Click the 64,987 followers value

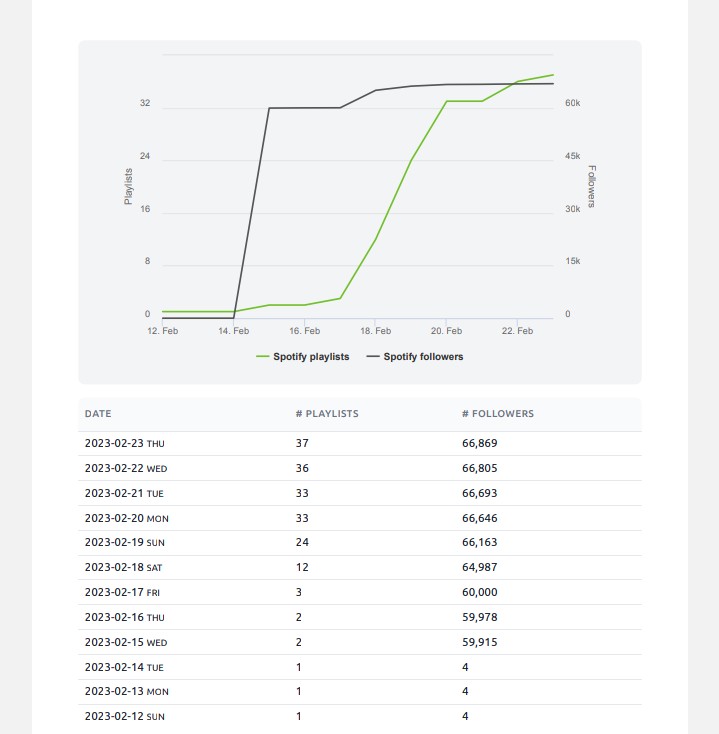point(479,567)
